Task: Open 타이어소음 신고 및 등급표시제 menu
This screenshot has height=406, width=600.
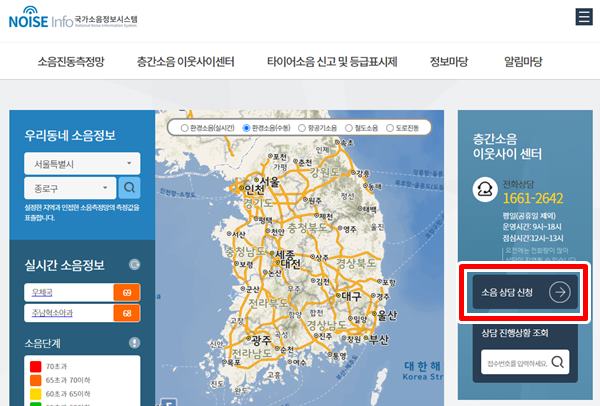Action: pyautogui.click(x=332, y=61)
